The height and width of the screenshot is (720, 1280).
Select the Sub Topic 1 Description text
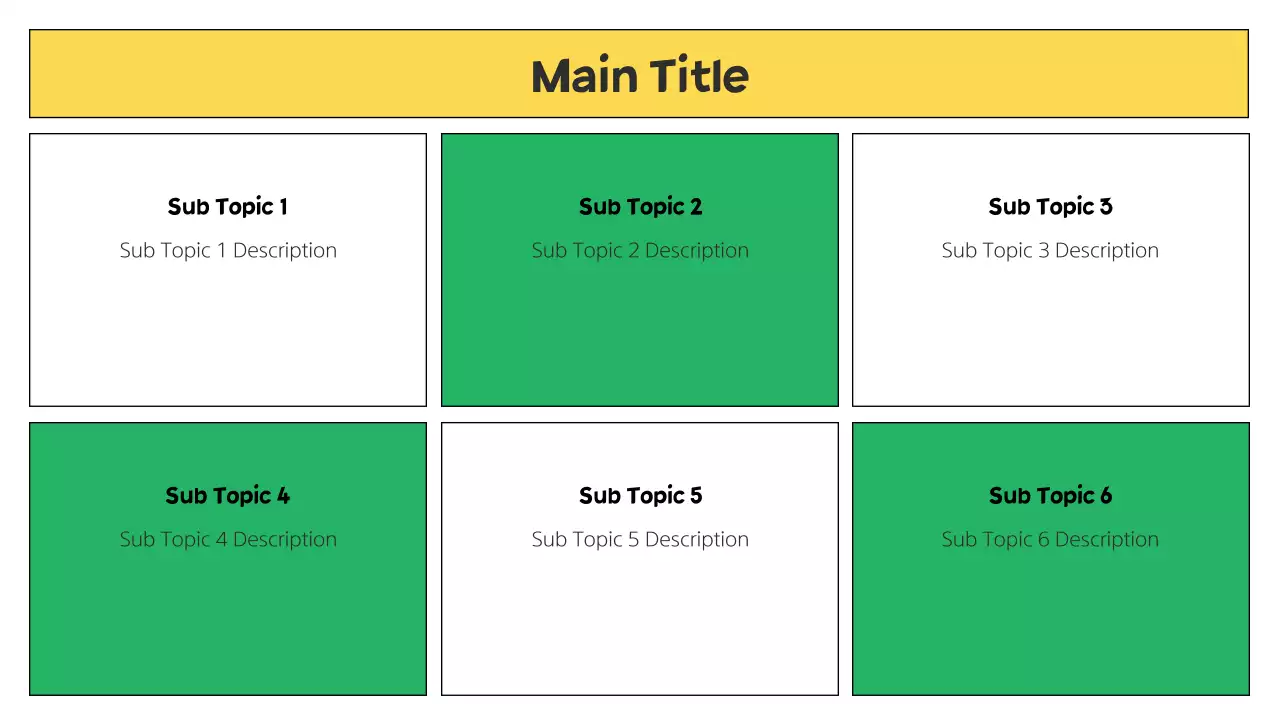point(228,250)
